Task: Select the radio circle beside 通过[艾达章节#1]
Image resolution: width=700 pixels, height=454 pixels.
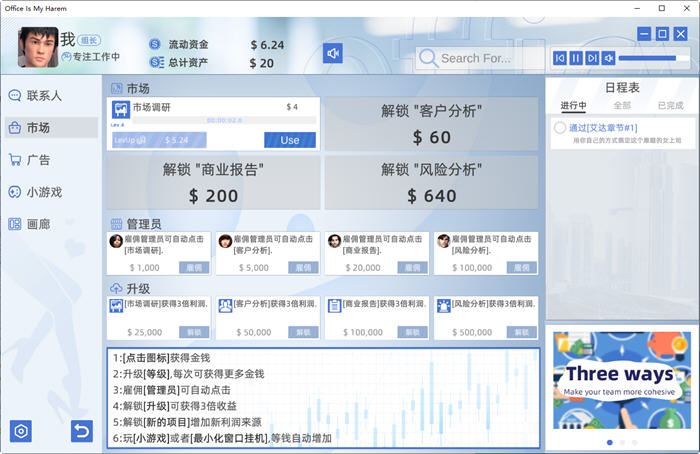Action: (560, 128)
